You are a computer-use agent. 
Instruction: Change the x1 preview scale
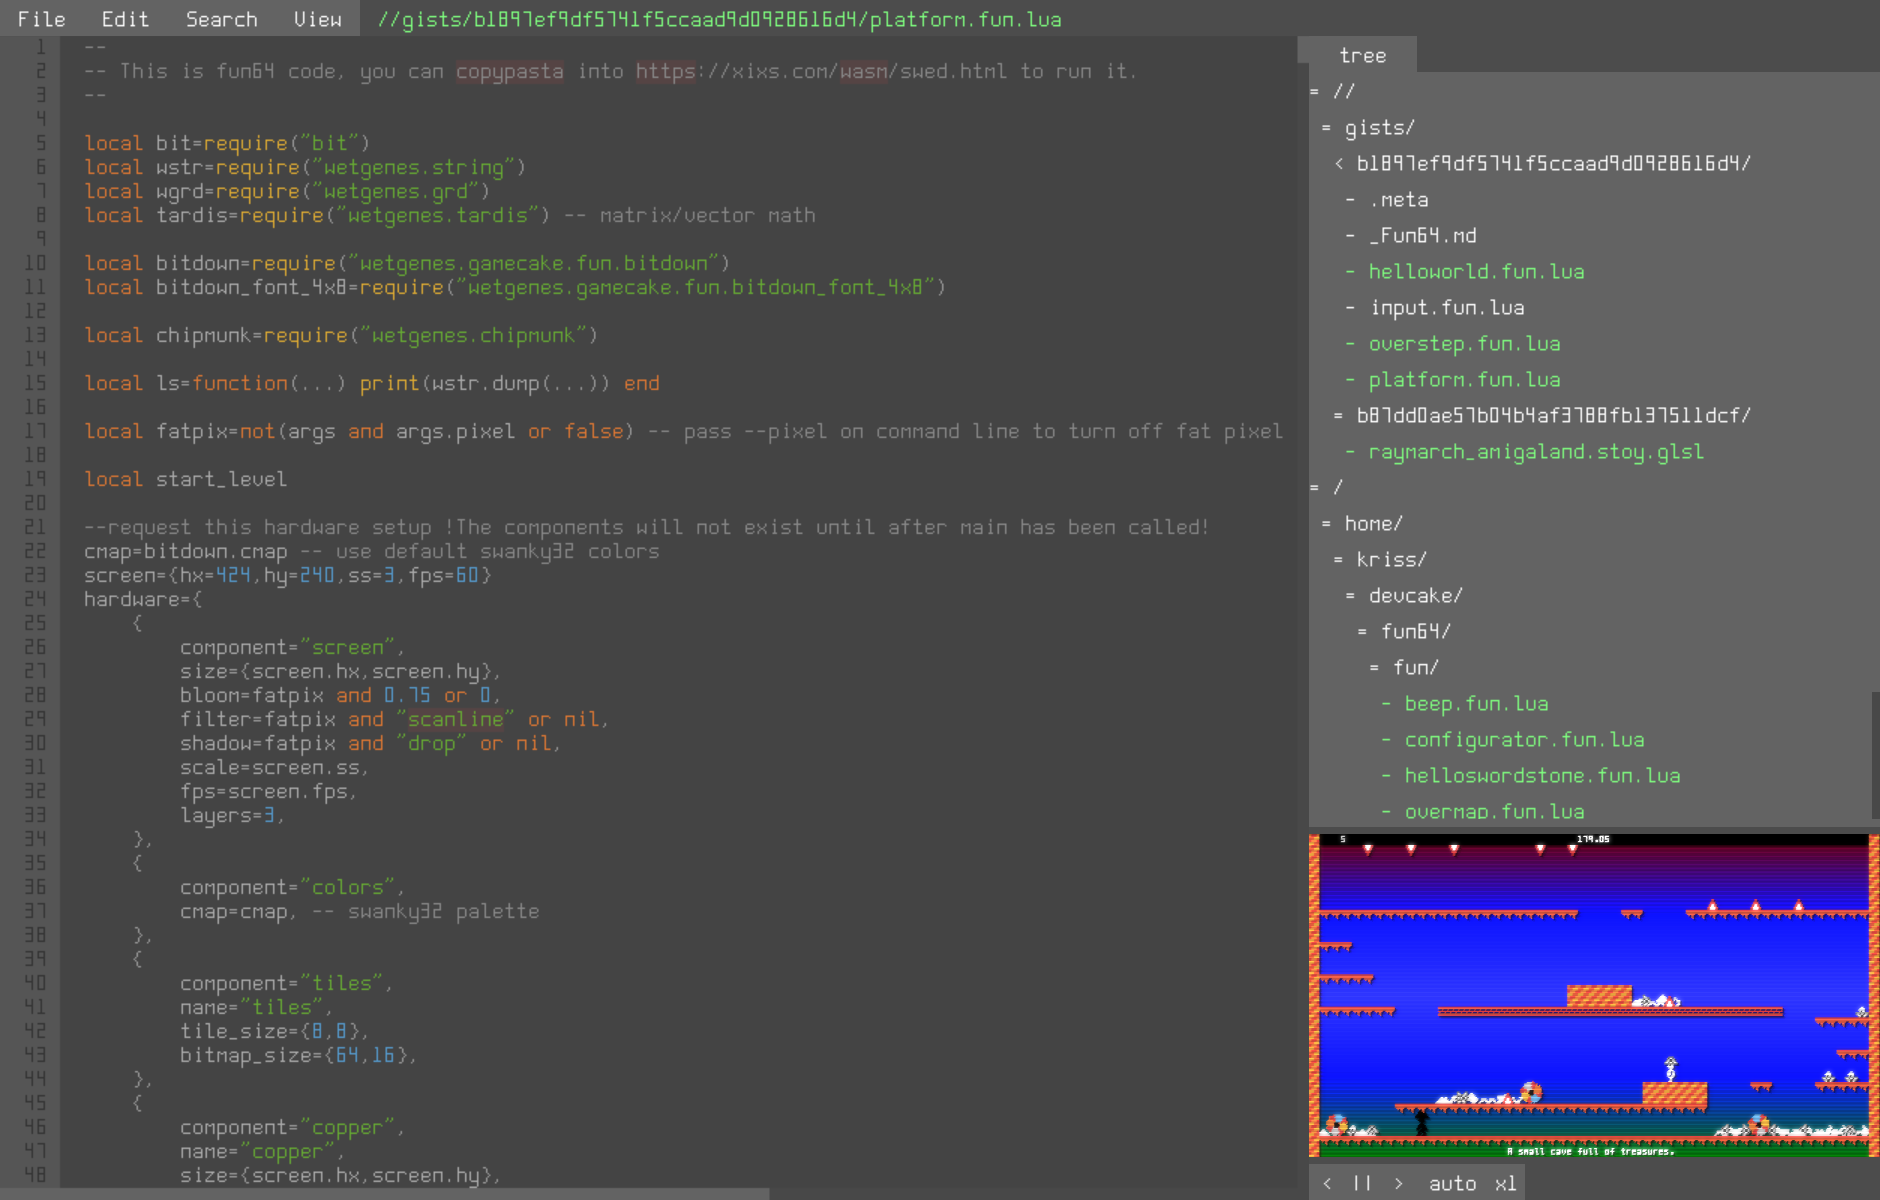click(x=1505, y=1183)
